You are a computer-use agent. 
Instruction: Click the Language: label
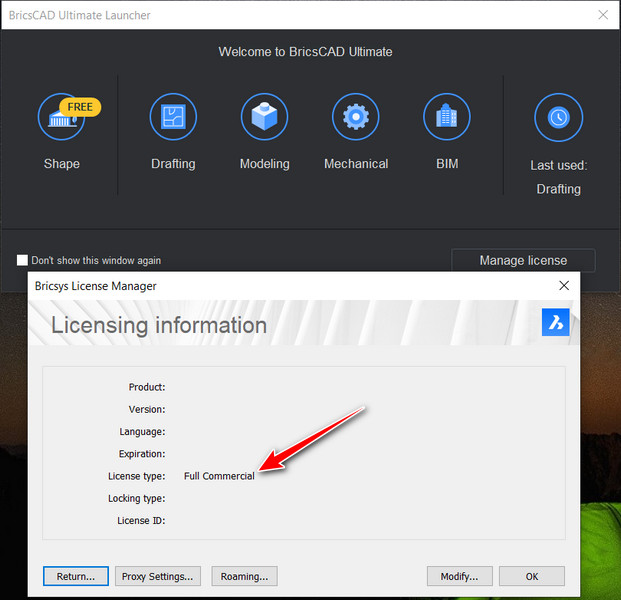[142, 432]
